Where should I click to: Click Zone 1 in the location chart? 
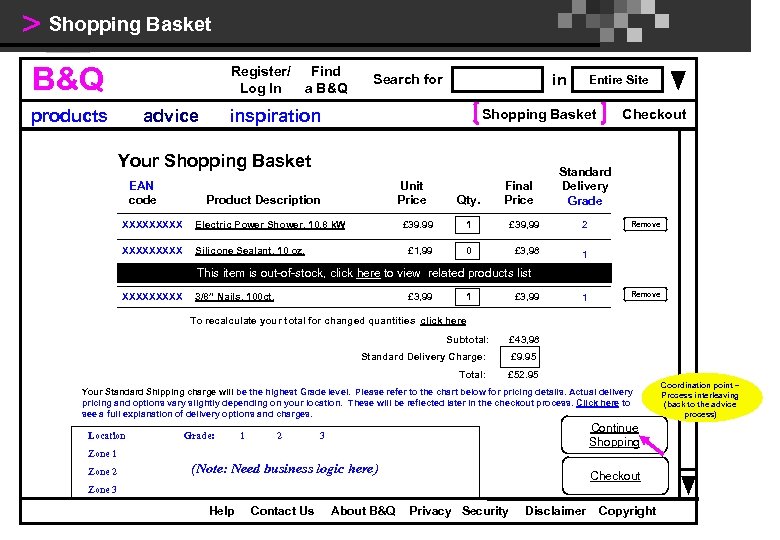(102, 453)
